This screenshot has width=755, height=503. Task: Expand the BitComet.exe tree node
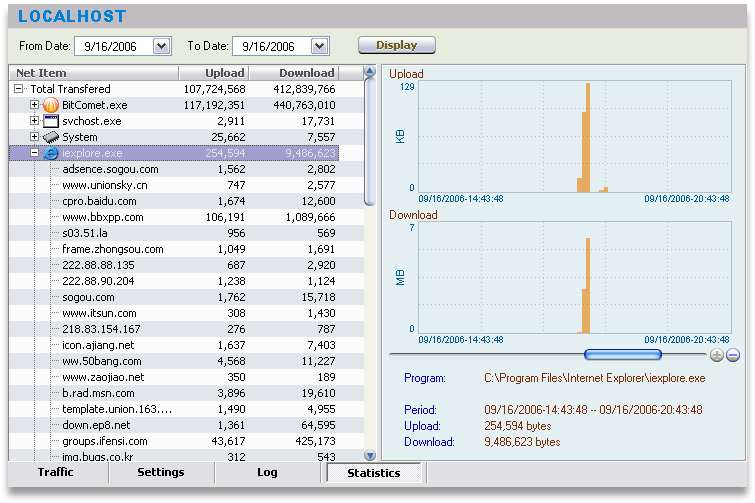(34, 104)
